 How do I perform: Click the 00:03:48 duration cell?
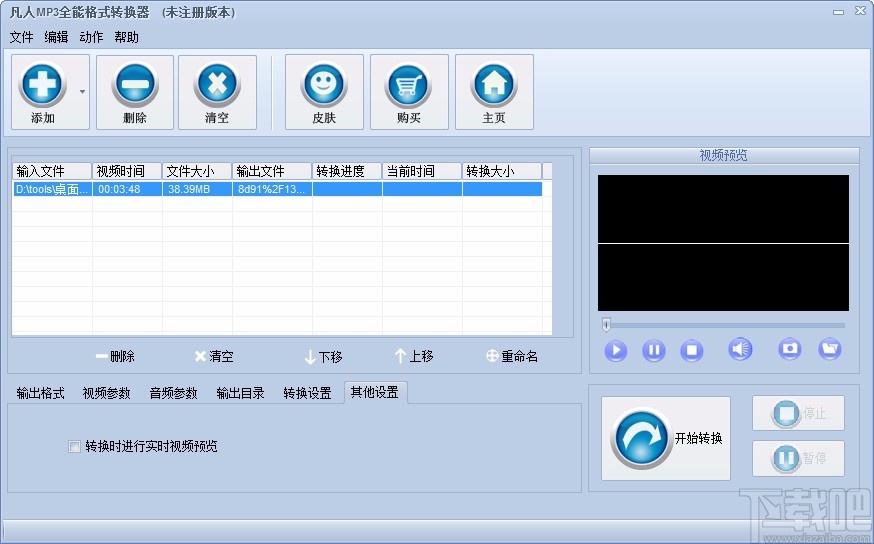[127, 189]
